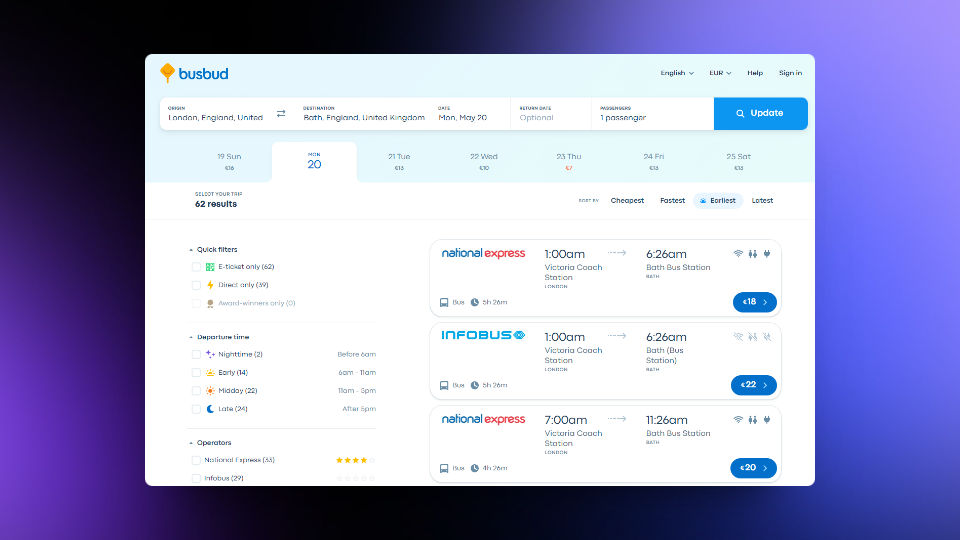This screenshot has width=960, height=540.
Task: Click the Late moon icon
Action: tap(210, 409)
